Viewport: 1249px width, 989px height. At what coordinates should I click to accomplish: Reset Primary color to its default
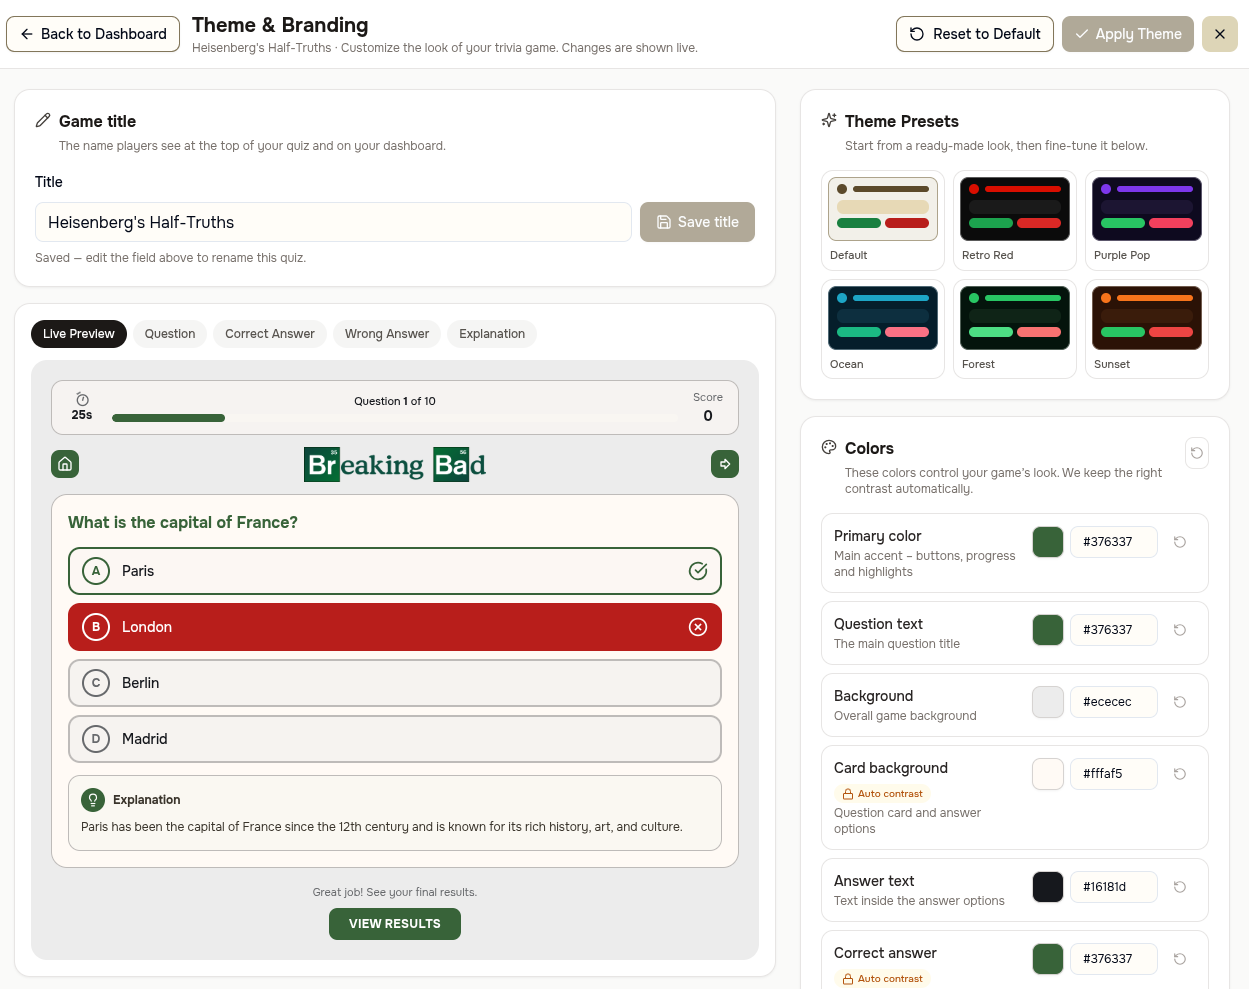(1180, 542)
